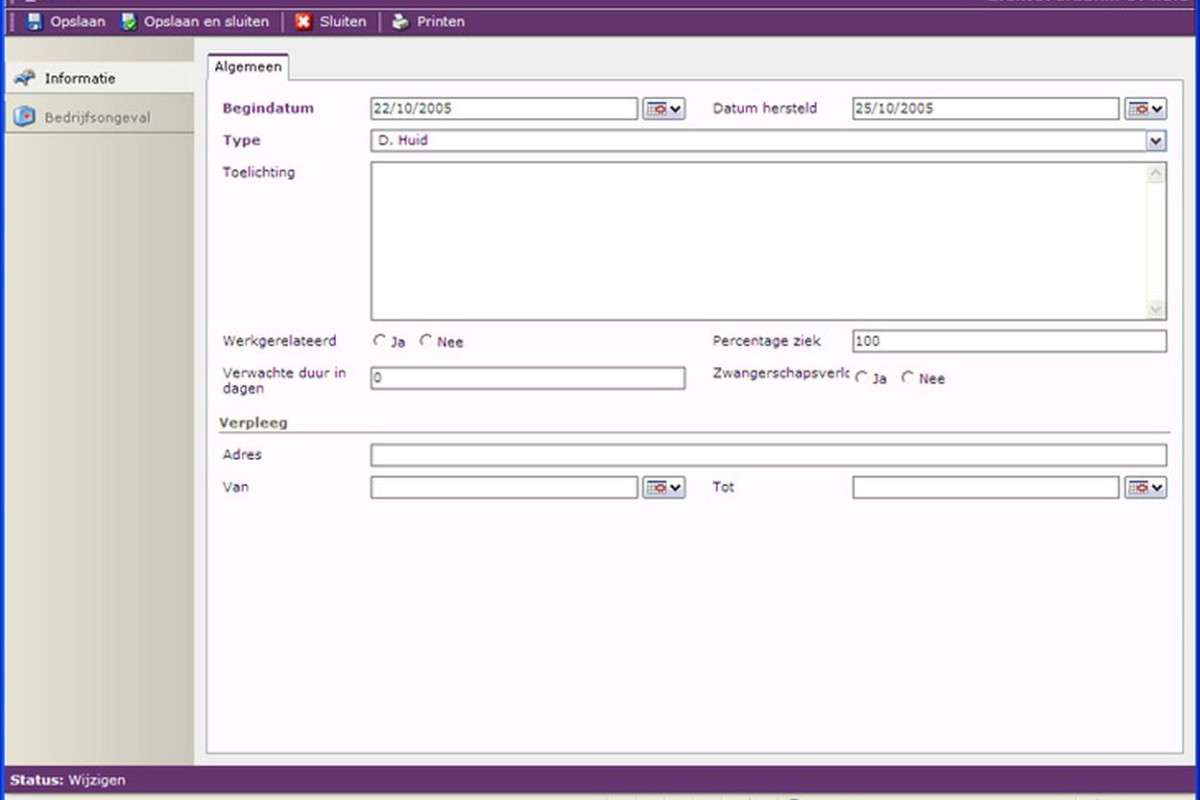This screenshot has width=1200, height=800.
Task: Select Ja for Zwangerschapsverlof
Action: 861,378
